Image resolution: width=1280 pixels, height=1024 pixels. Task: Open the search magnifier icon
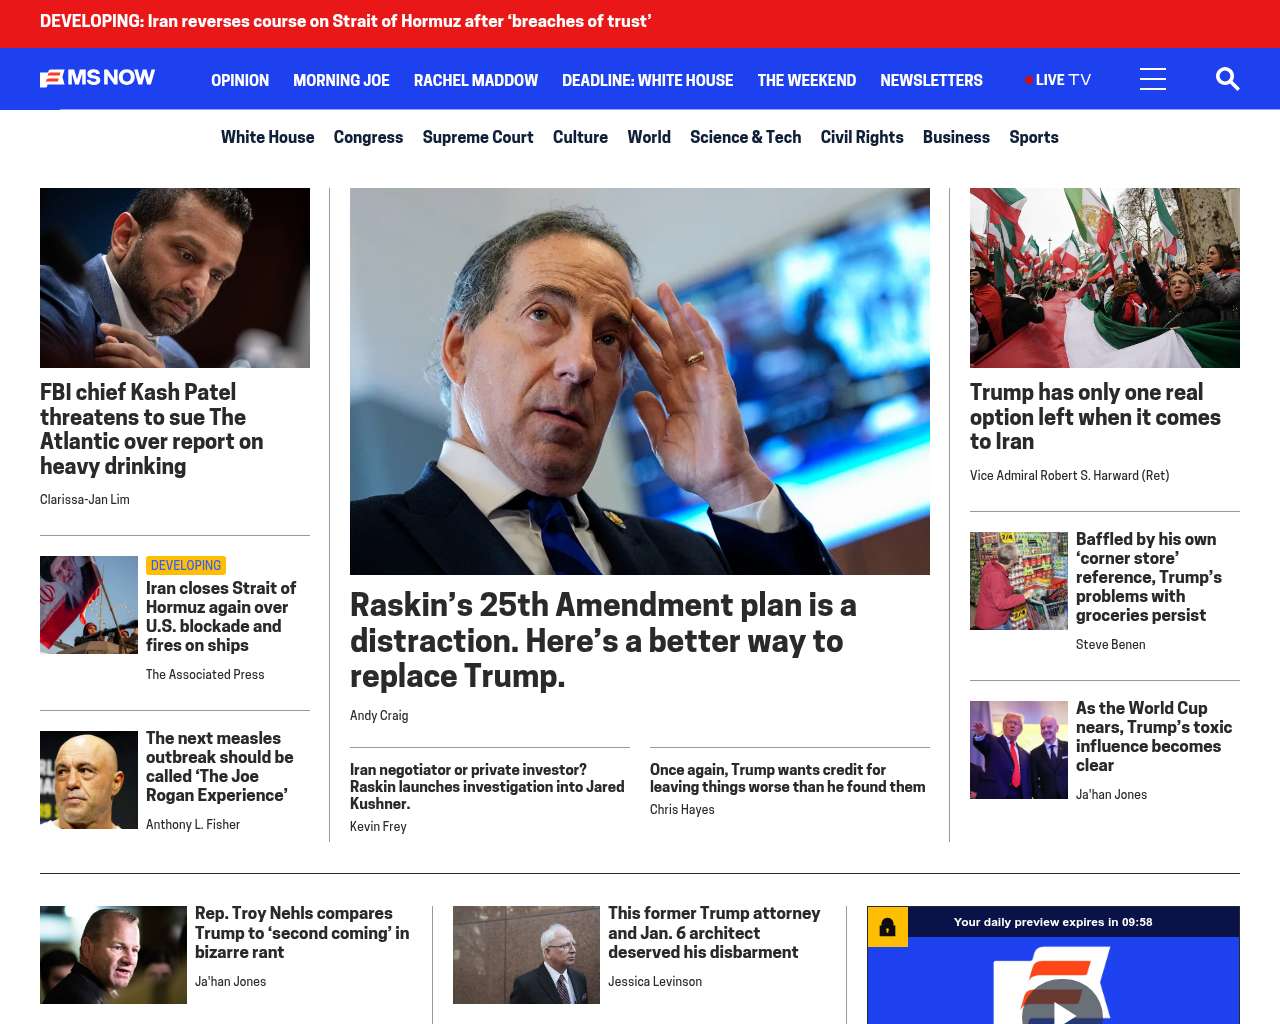[x=1227, y=79]
